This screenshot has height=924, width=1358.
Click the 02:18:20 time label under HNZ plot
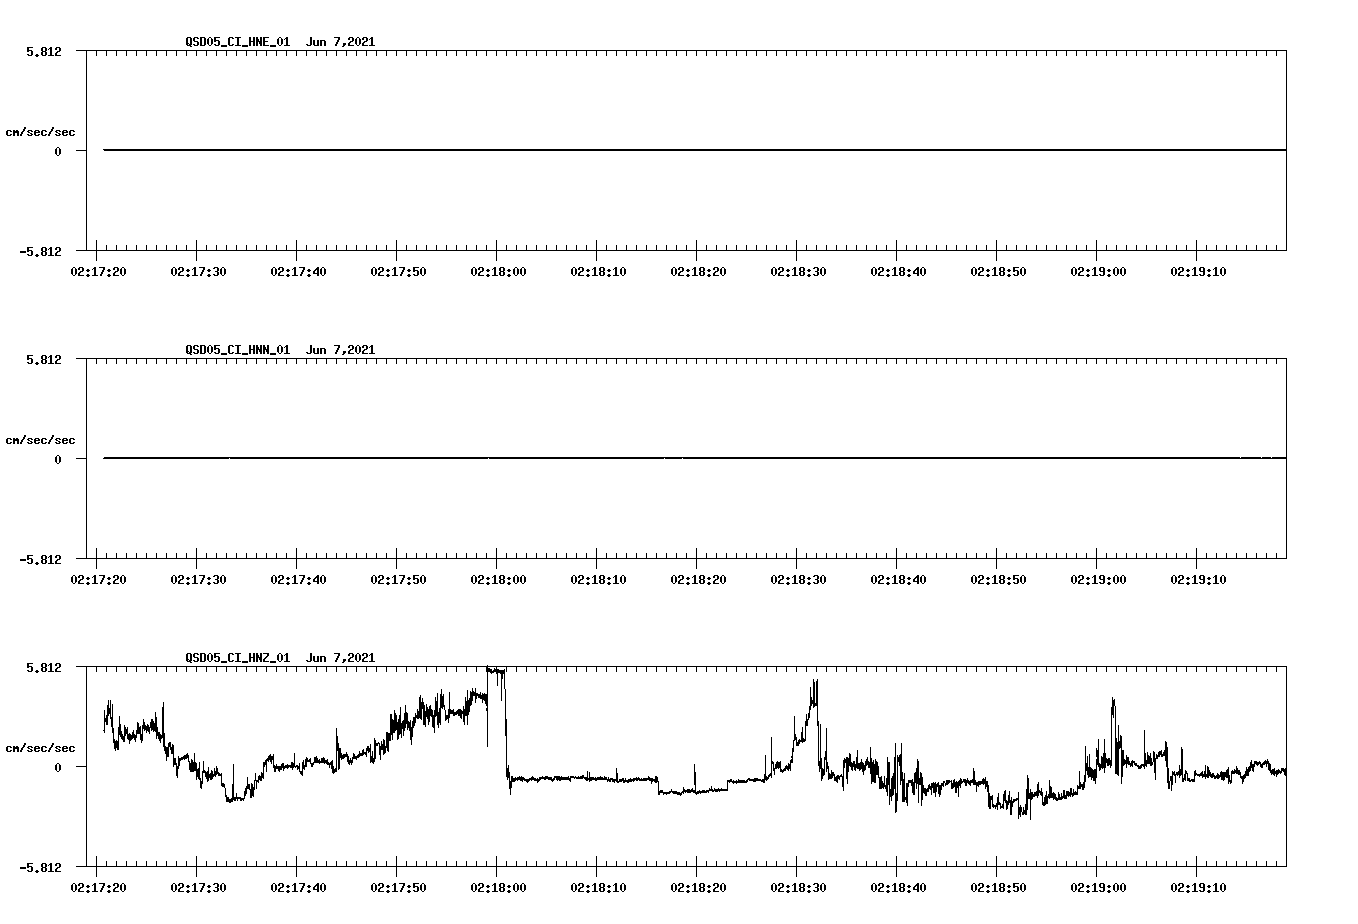click(x=698, y=888)
